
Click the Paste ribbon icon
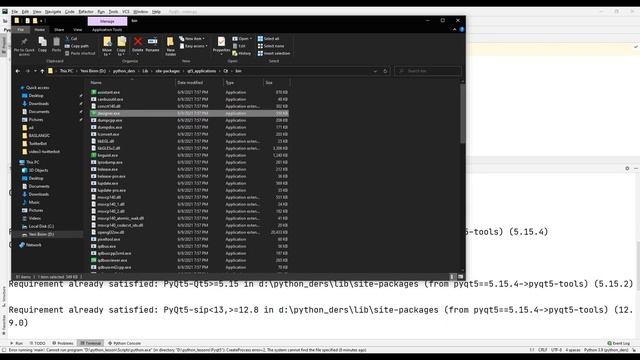click(x=56, y=42)
